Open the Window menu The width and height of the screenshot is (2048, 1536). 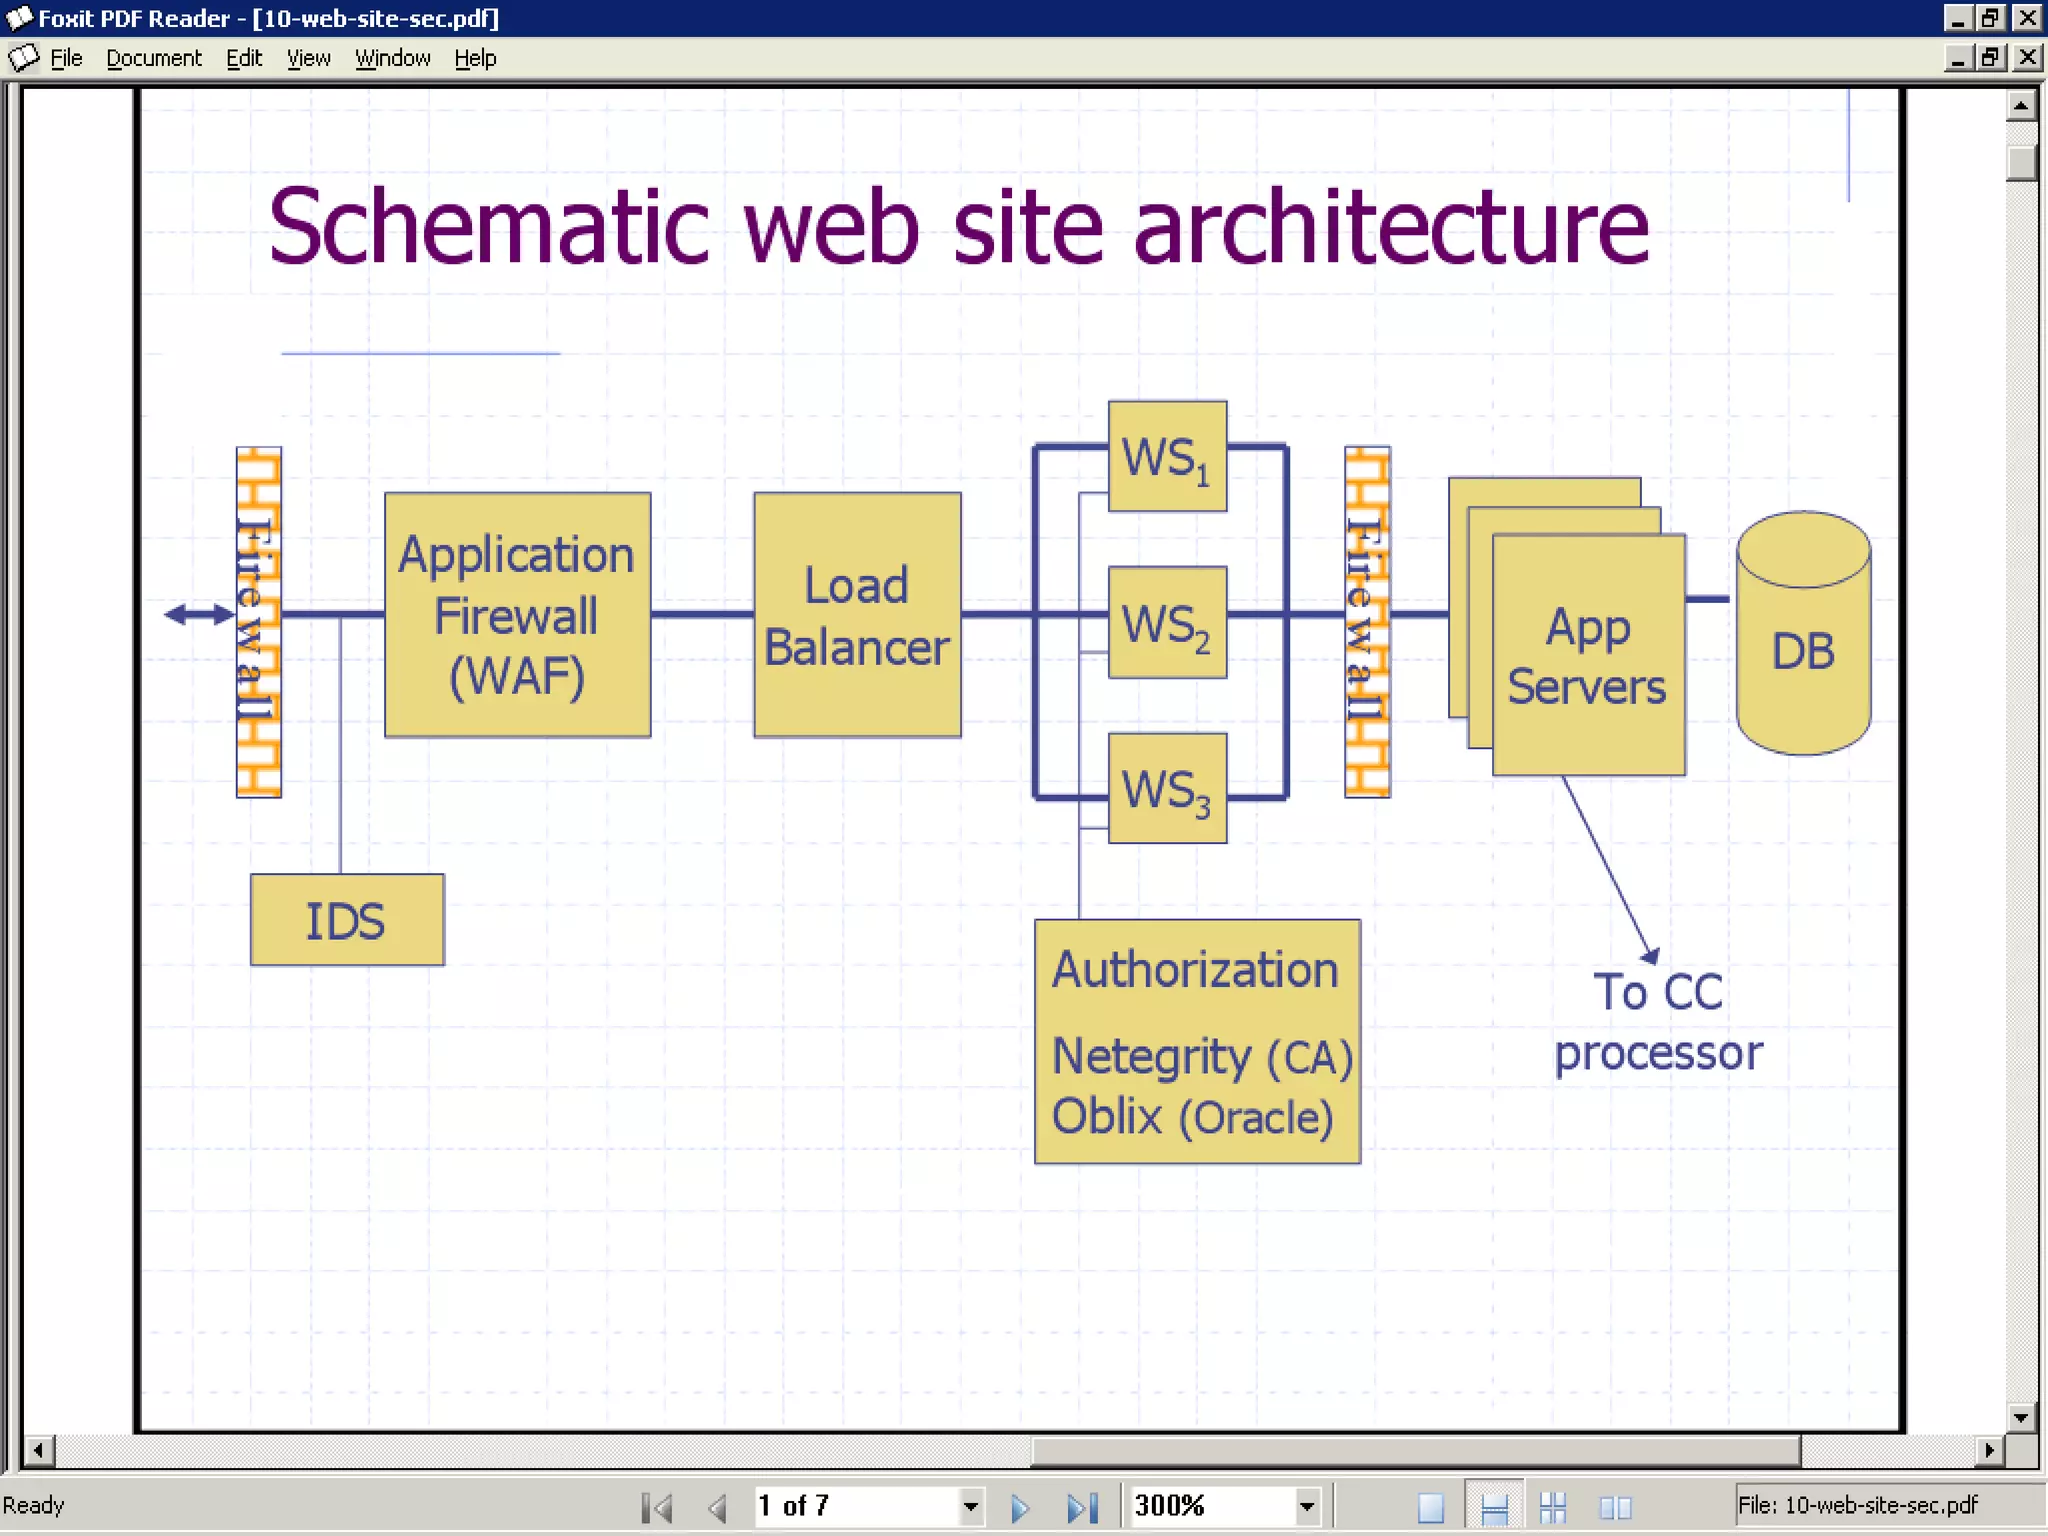[x=392, y=58]
